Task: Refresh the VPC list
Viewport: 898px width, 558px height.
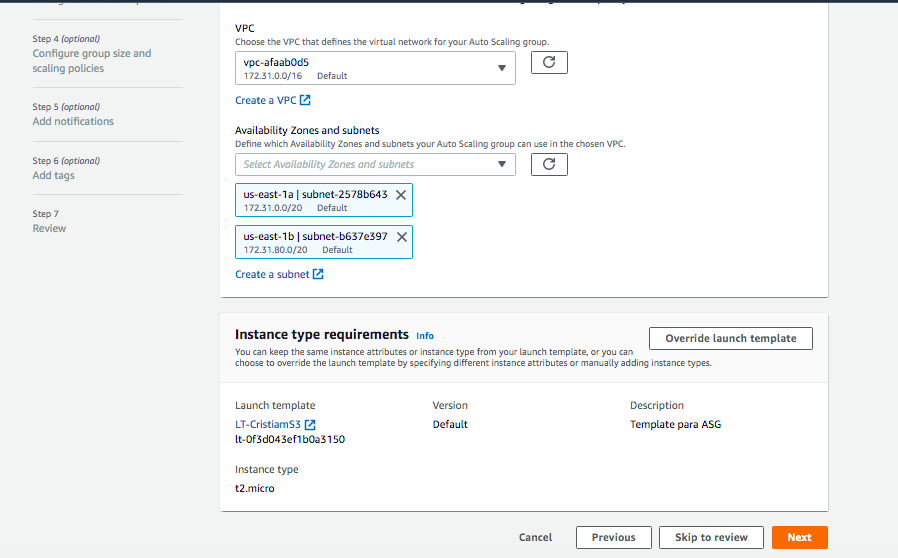Action: coord(548,63)
